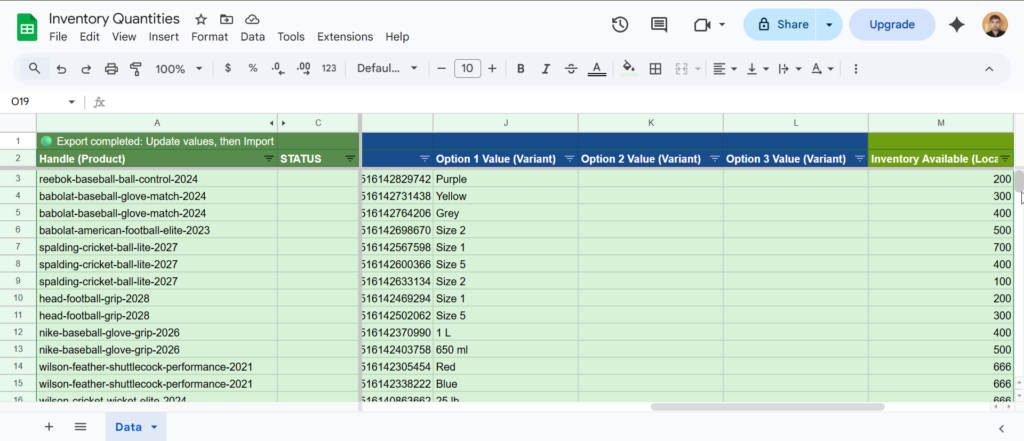
Task: Click the print icon in toolbar
Action: pos(111,69)
